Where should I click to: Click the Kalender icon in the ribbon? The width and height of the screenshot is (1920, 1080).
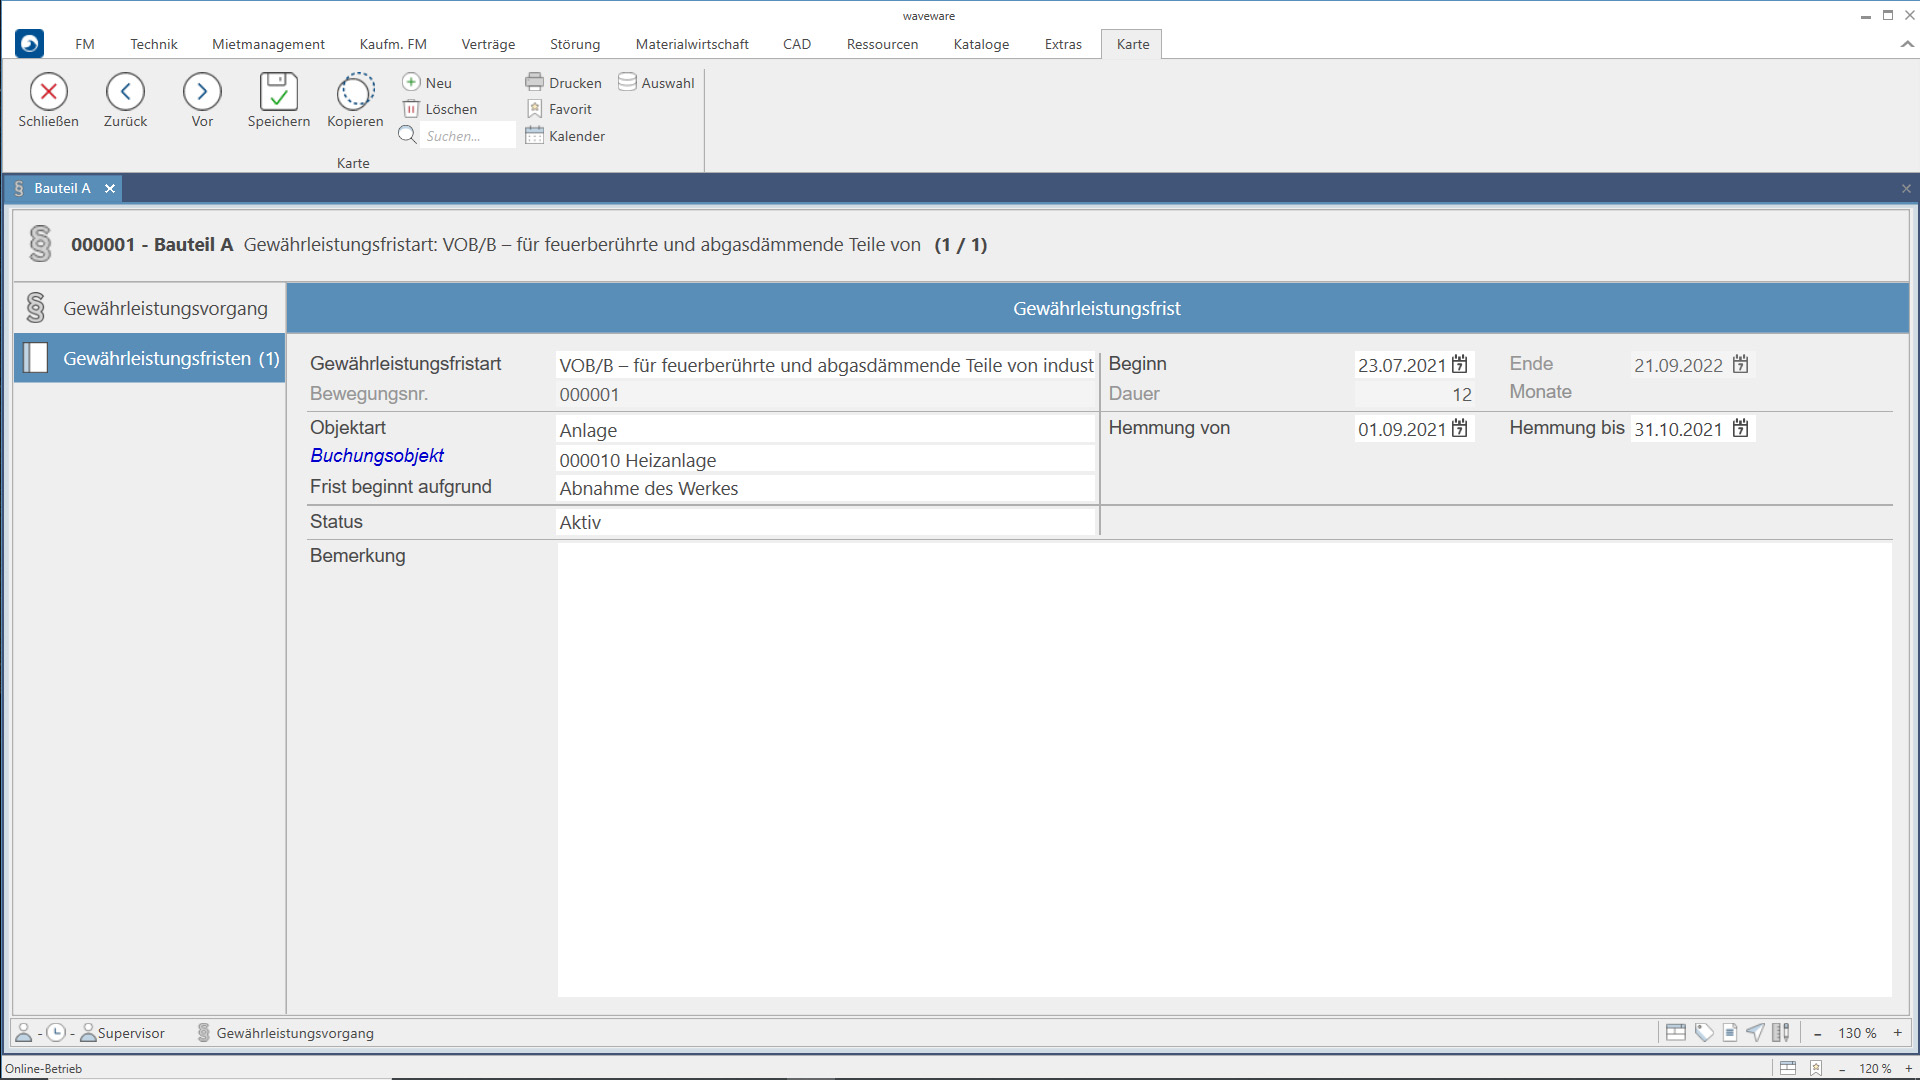coord(565,136)
